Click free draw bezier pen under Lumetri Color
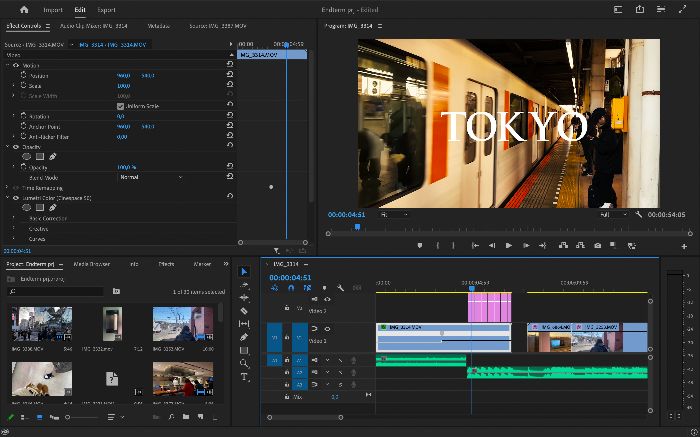700x437 pixels. tap(53, 208)
